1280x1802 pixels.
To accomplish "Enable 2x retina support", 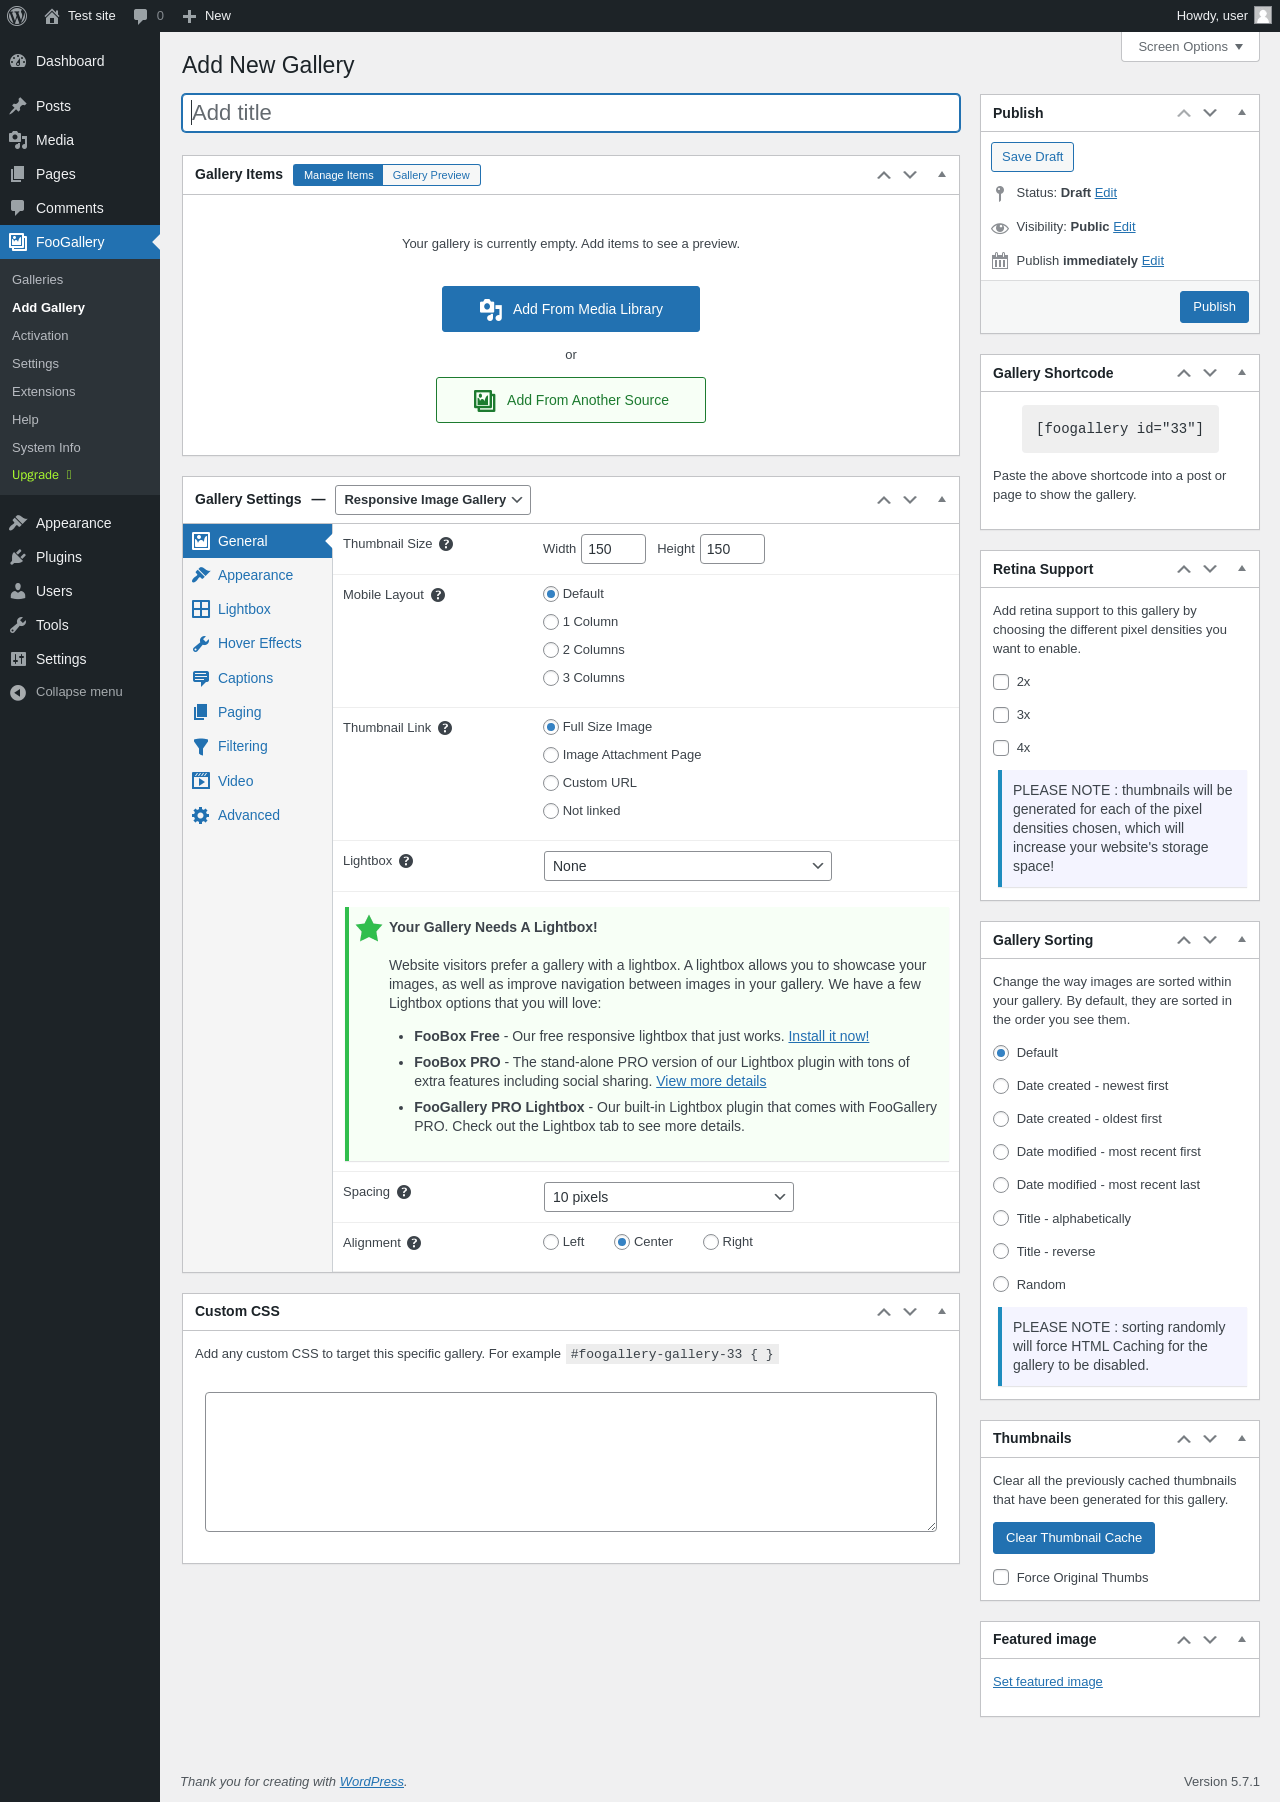I will (1001, 682).
